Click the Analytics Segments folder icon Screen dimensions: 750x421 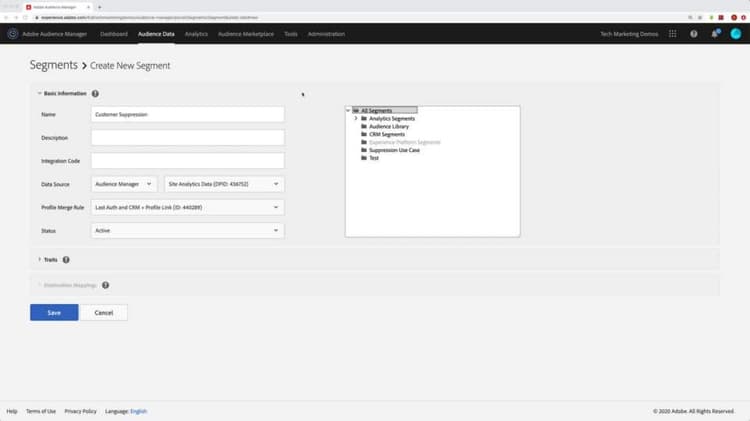coord(364,118)
